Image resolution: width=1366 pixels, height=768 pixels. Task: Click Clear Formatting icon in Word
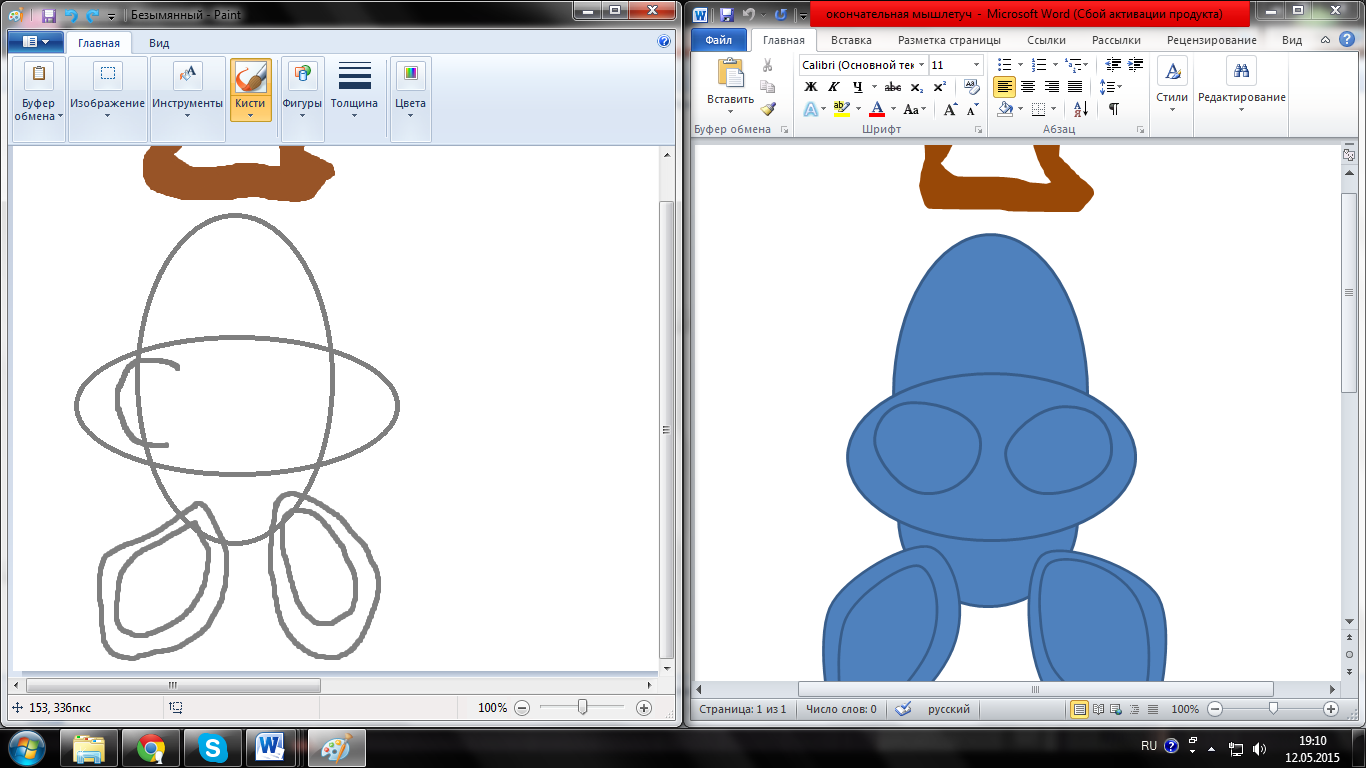(972, 87)
